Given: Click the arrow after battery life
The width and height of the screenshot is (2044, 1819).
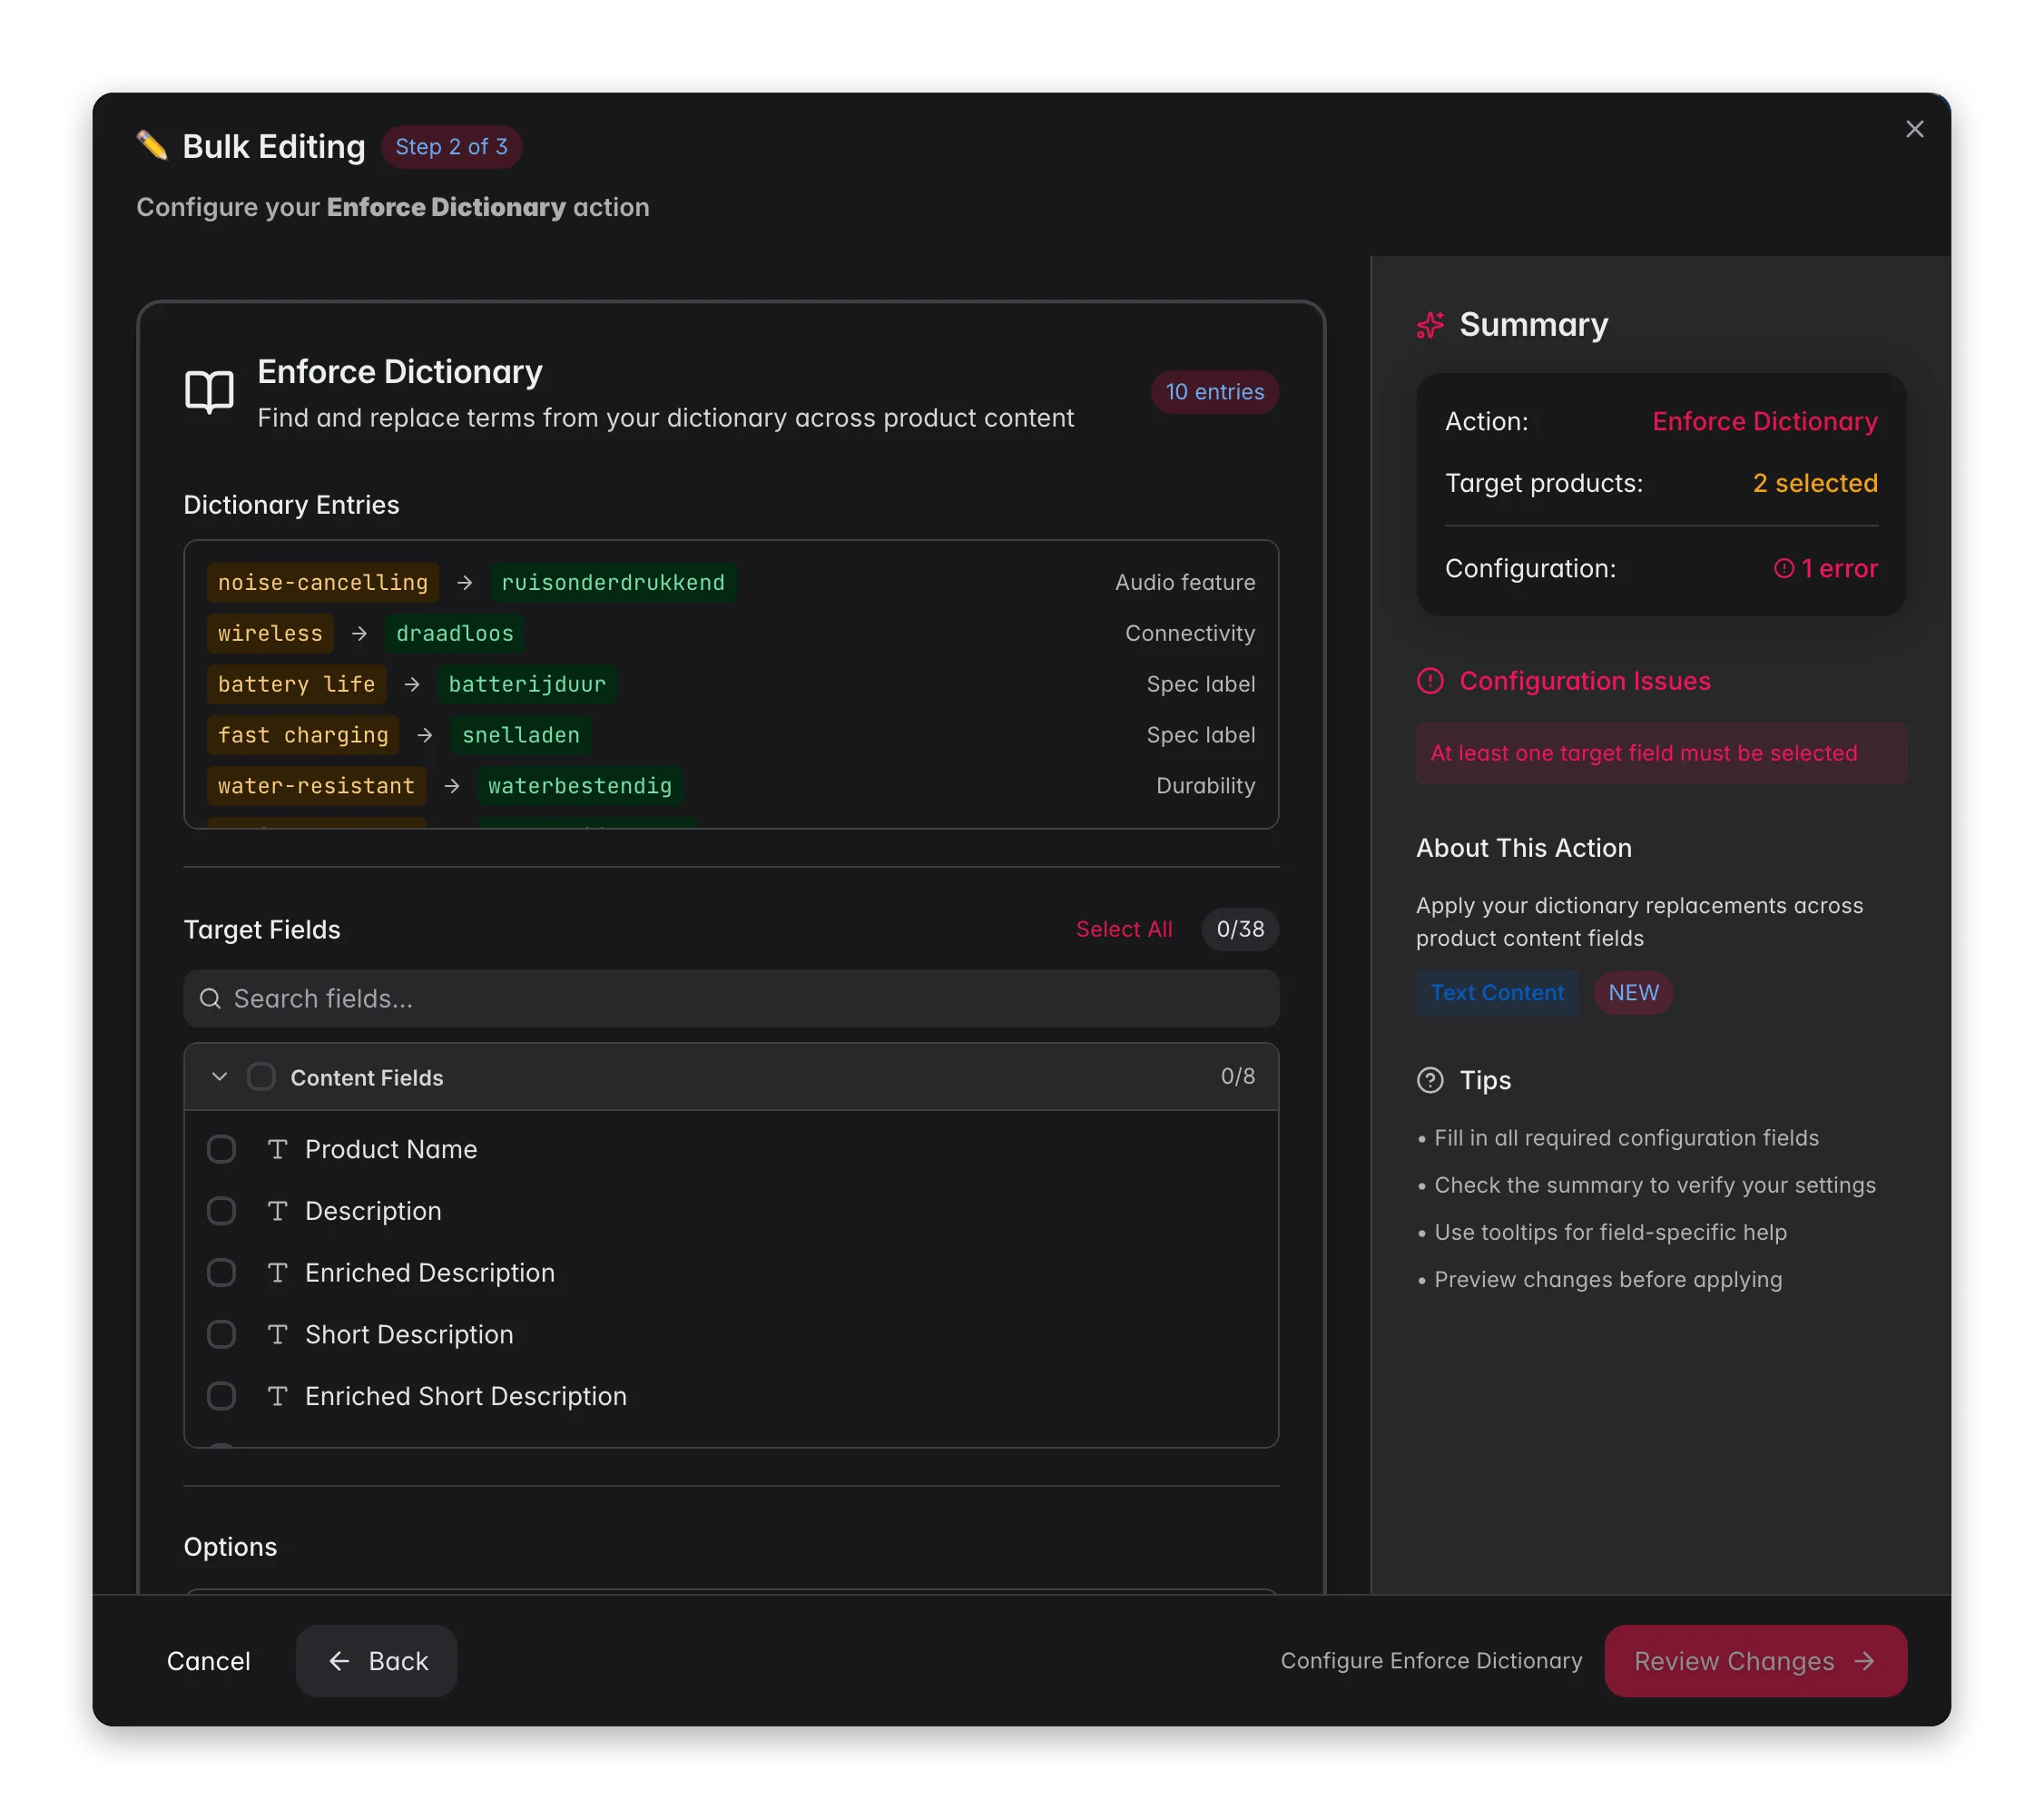Looking at the screenshot, I should 411,684.
